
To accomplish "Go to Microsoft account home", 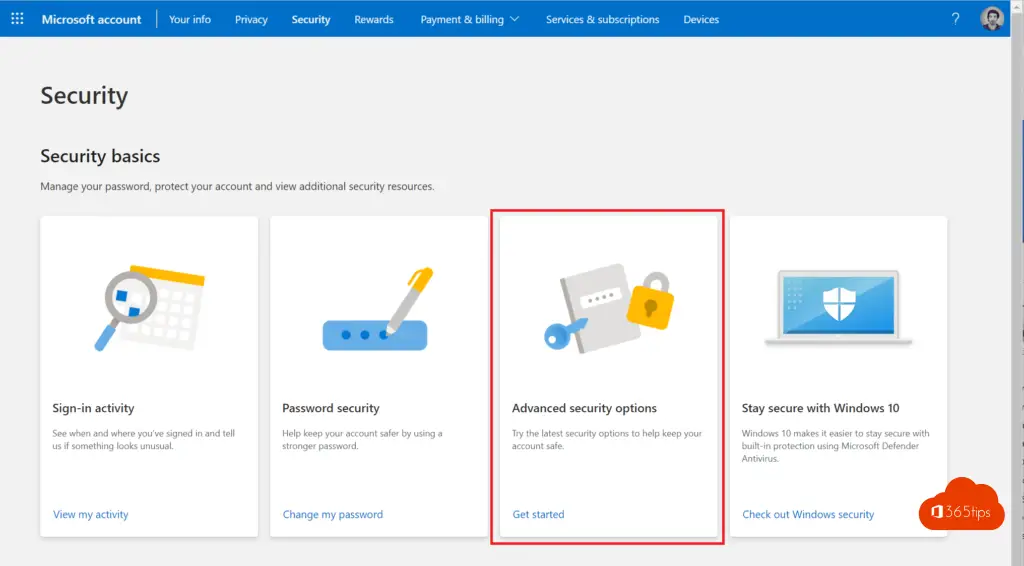I will tap(91, 20).
